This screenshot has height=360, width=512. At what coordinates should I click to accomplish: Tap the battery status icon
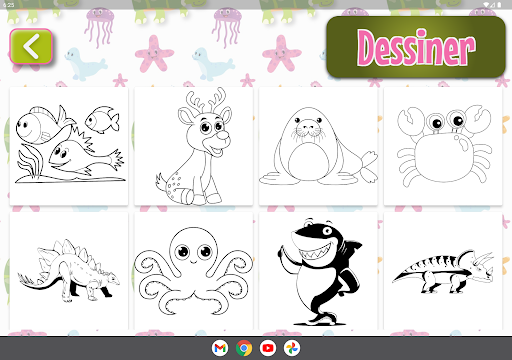[499, 5]
